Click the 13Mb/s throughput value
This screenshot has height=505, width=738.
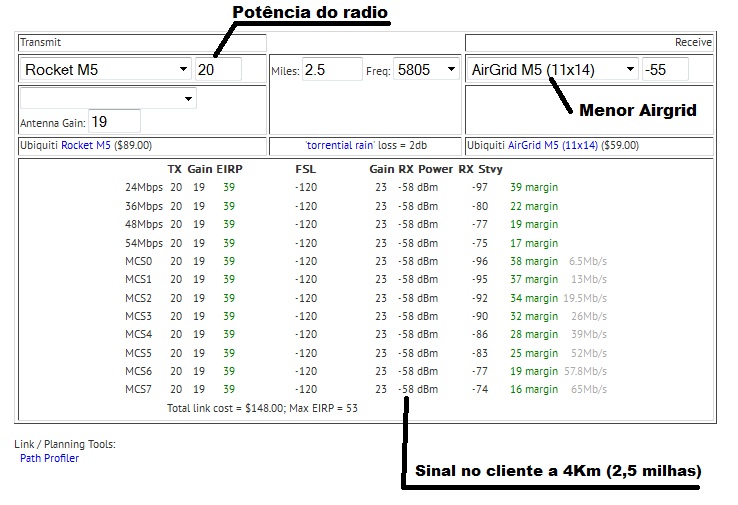coord(589,279)
